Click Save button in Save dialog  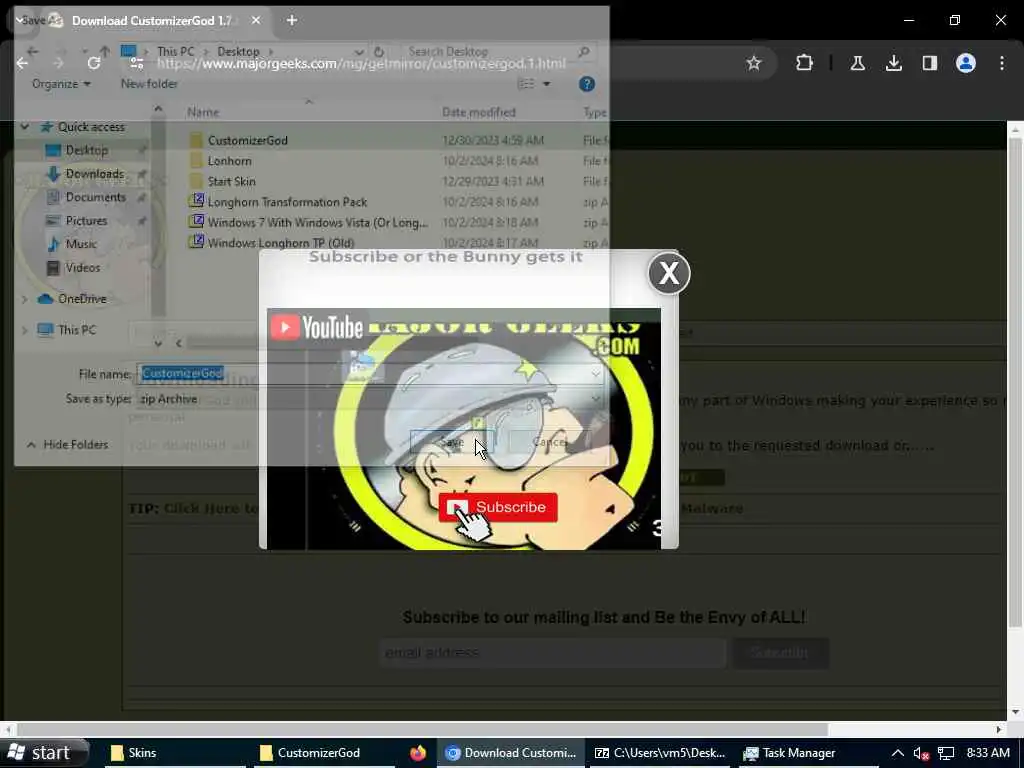[452, 443]
